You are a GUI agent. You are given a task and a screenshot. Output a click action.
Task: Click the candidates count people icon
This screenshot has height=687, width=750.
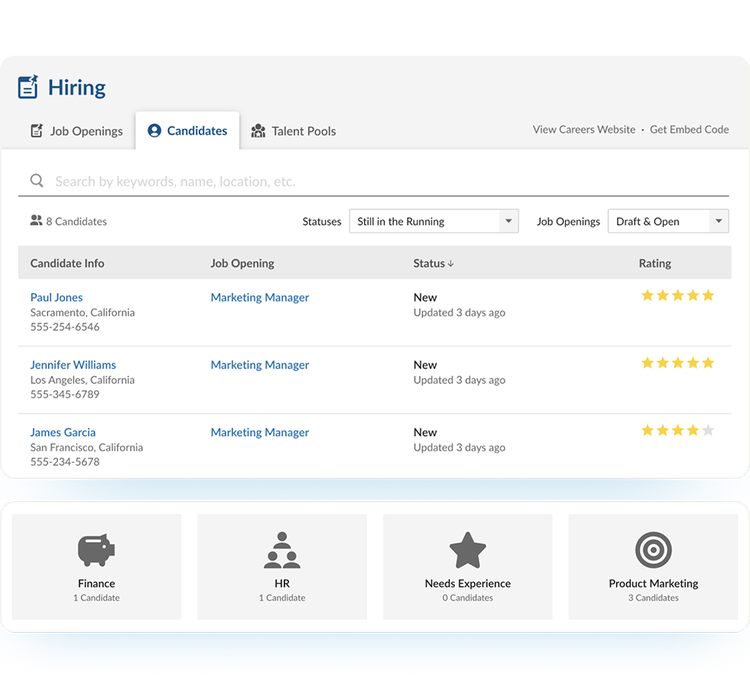coord(37,221)
